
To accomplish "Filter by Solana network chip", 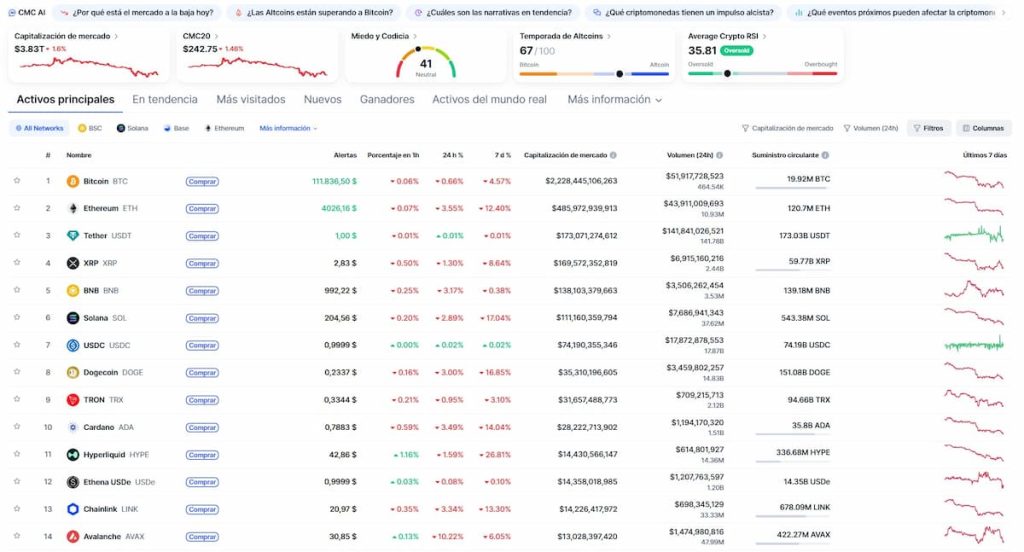I will (133, 128).
